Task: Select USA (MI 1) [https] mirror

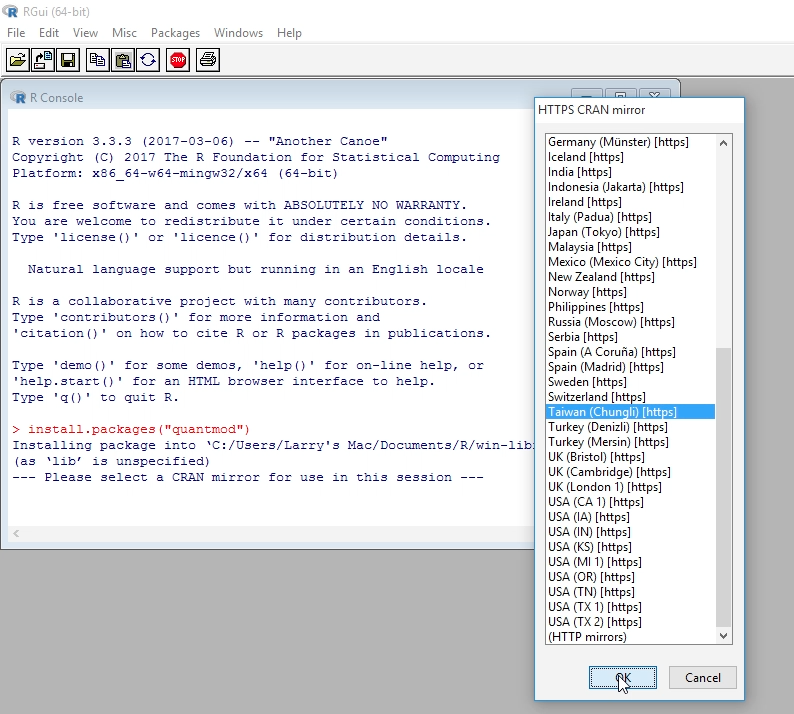Action: click(630, 562)
